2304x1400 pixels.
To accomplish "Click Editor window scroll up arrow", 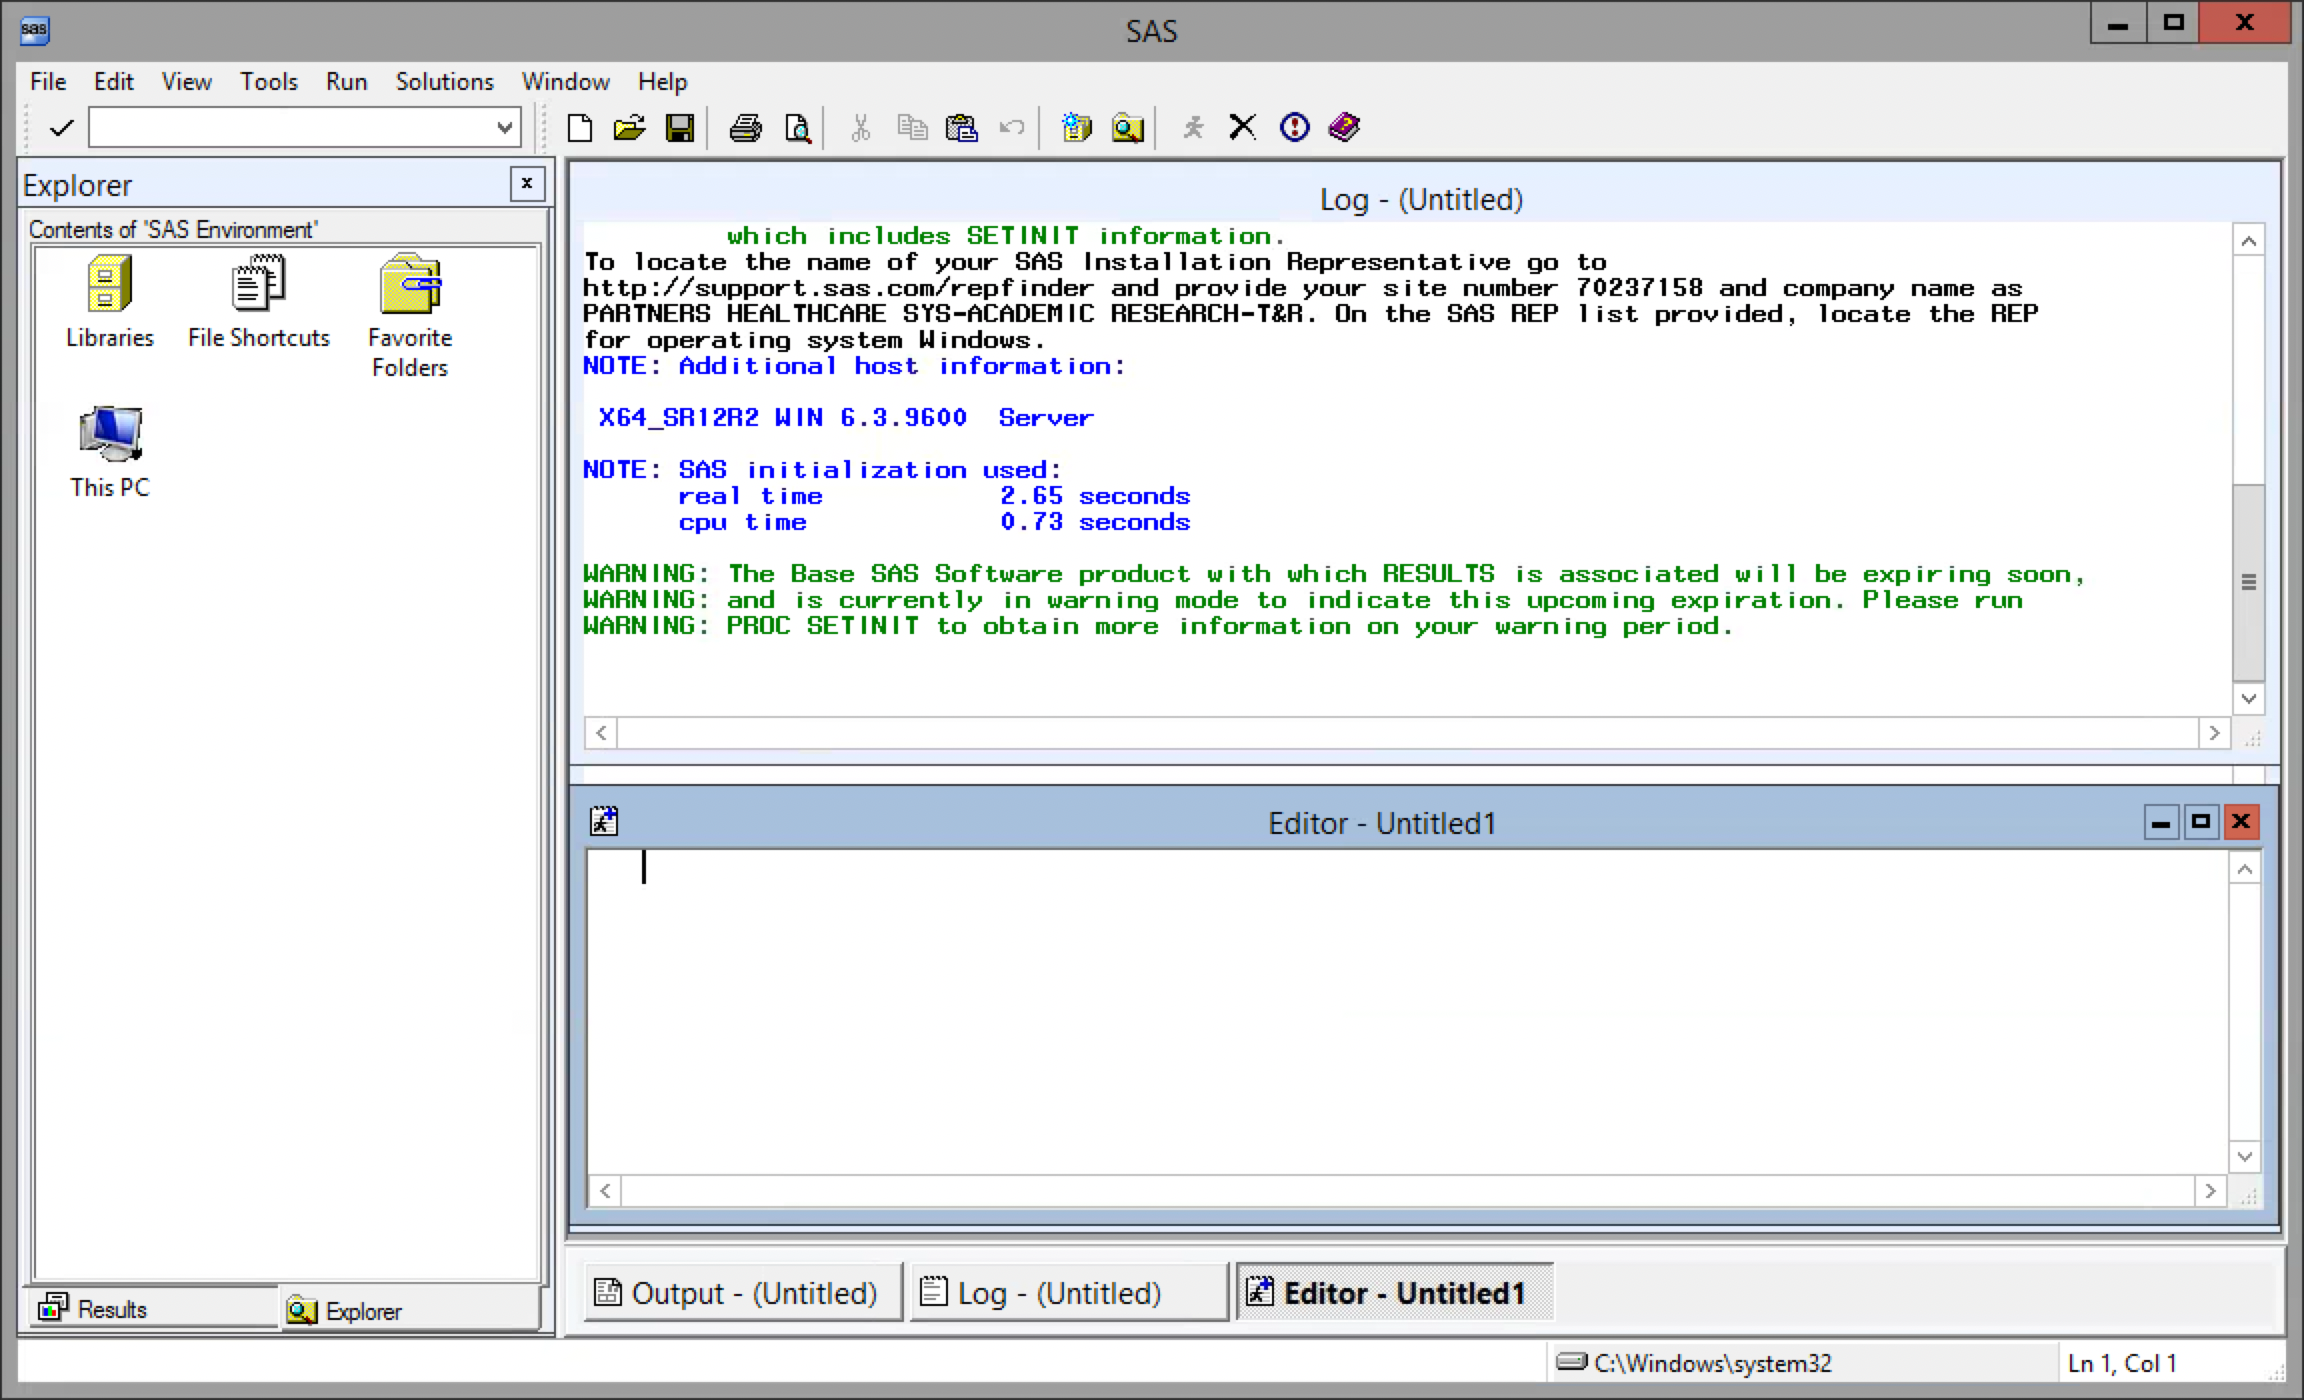I will pos(2245,870).
